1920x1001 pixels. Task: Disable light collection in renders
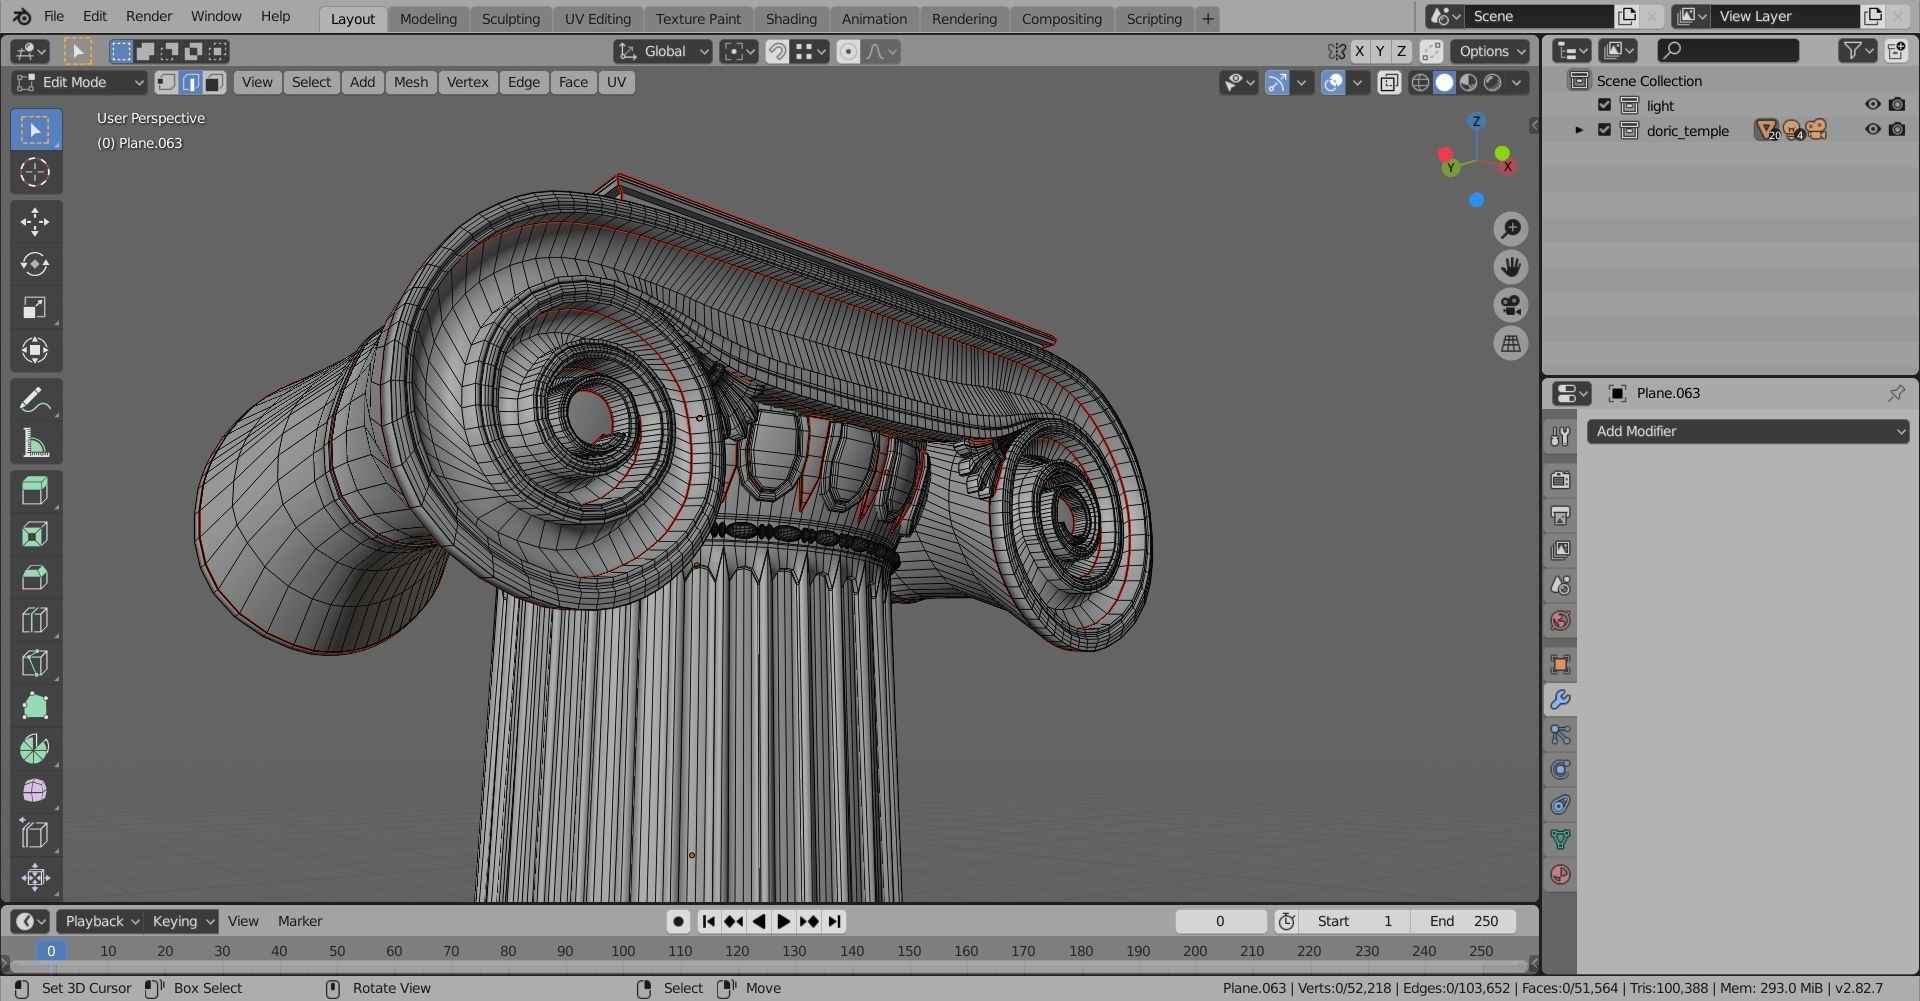[x=1897, y=104]
